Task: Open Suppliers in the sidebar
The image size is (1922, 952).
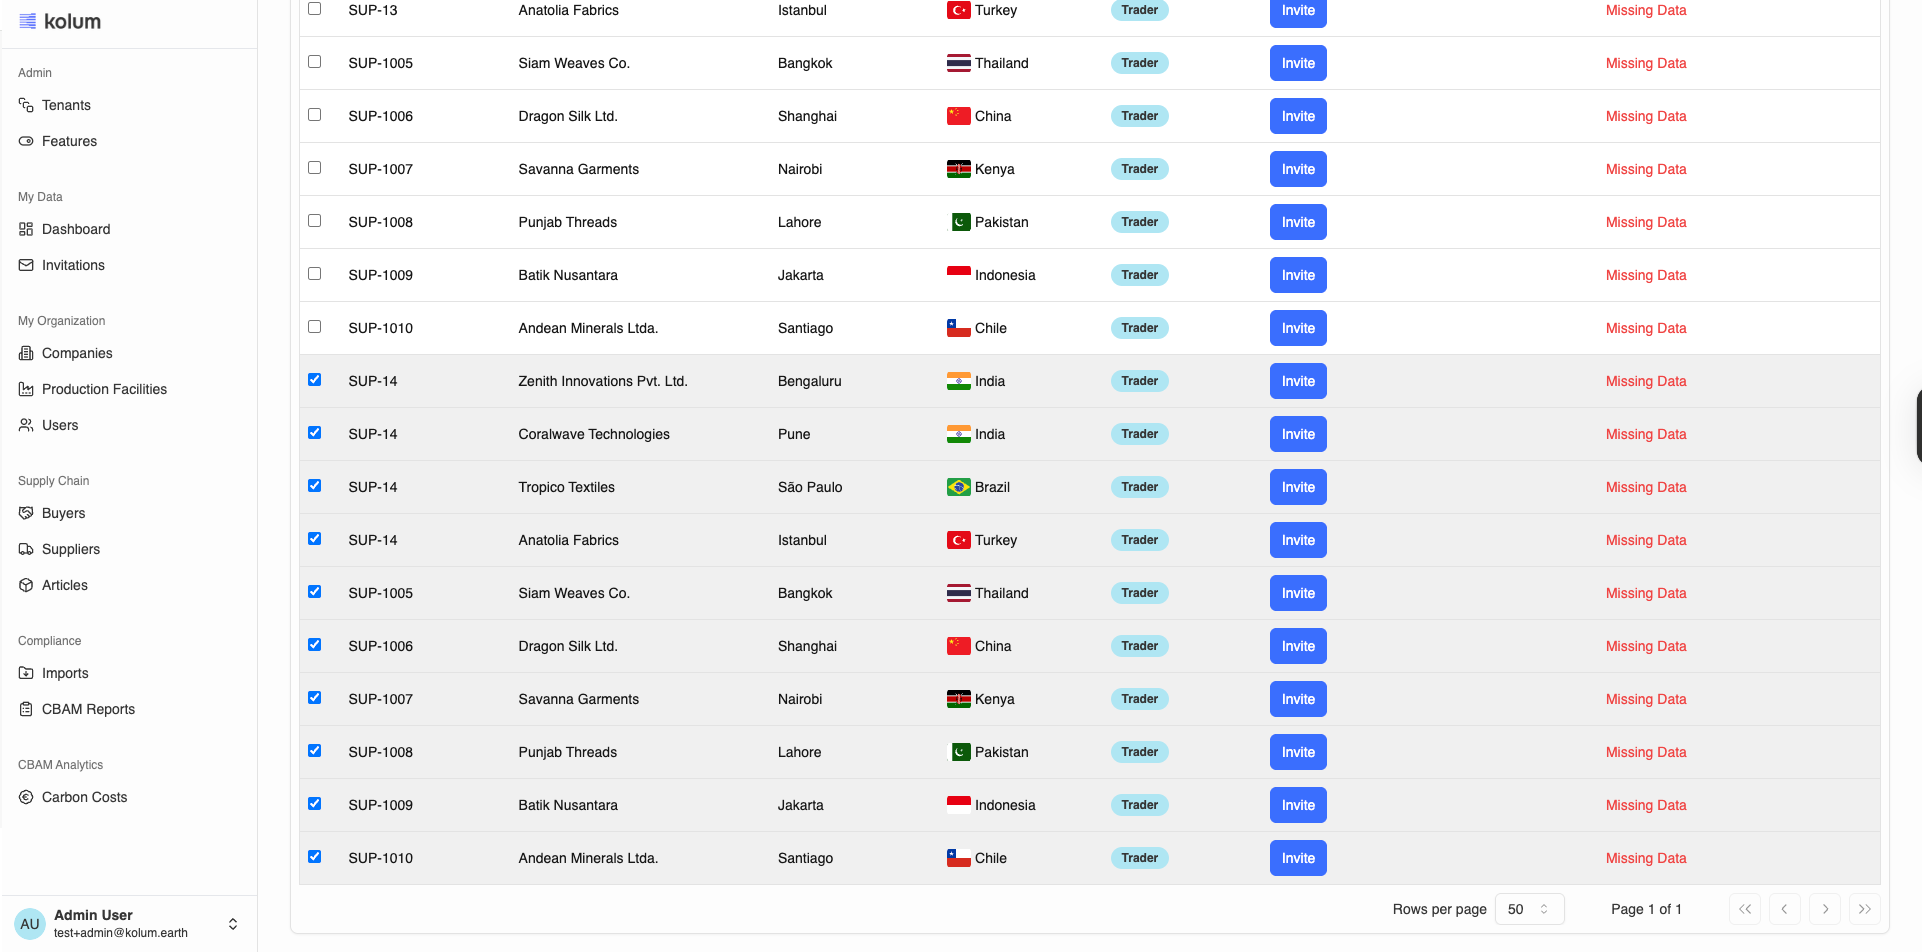Action: pyautogui.click(x=70, y=549)
